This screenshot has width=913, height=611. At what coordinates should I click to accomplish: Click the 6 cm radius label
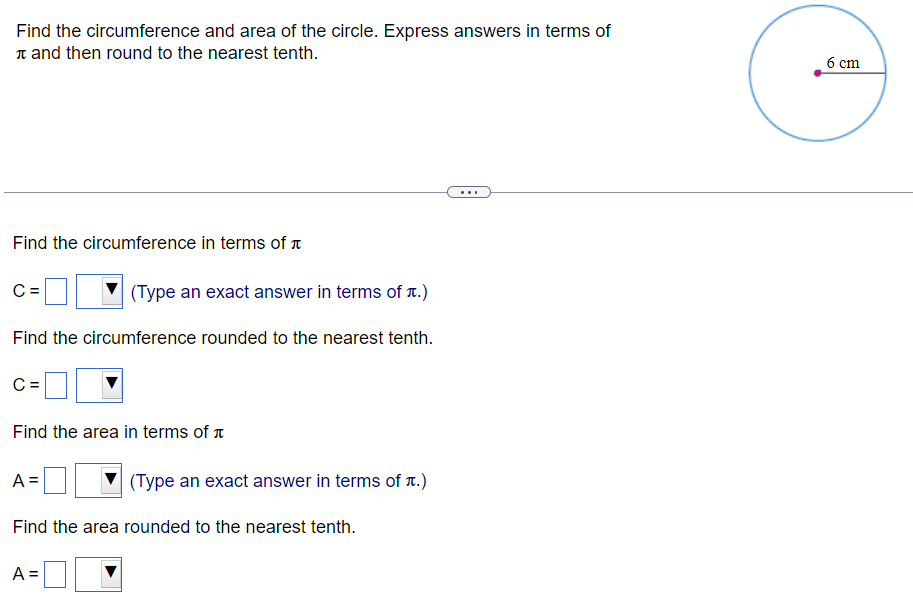843,62
